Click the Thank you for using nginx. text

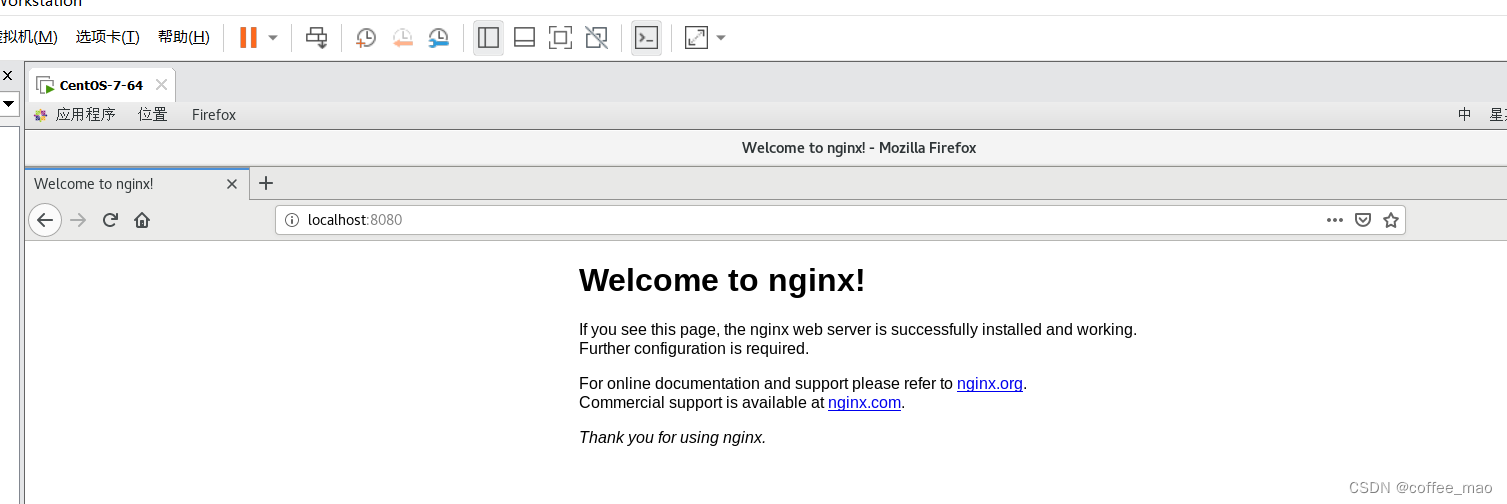tap(672, 437)
